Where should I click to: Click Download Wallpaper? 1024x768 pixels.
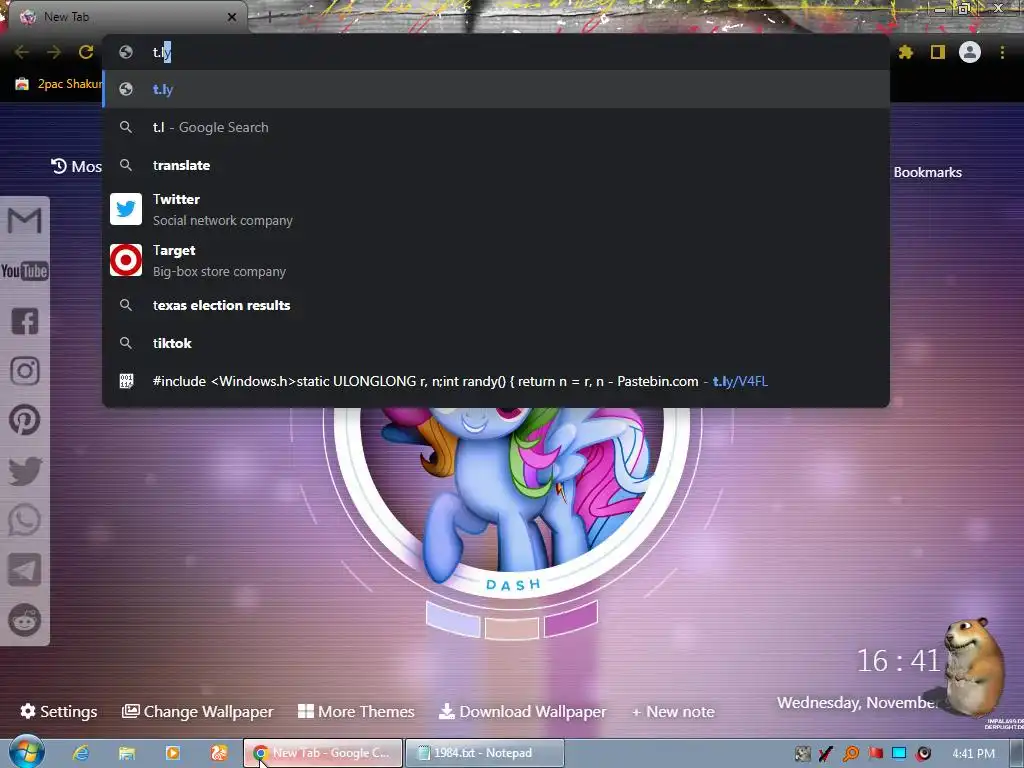pos(522,711)
